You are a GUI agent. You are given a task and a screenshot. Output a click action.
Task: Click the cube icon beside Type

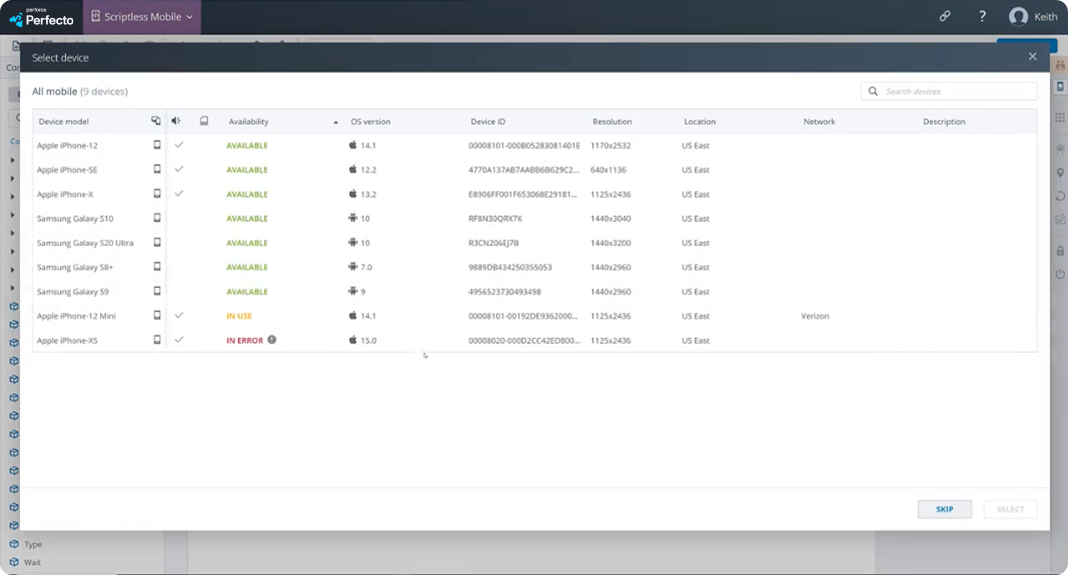pyautogui.click(x=14, y=544)
